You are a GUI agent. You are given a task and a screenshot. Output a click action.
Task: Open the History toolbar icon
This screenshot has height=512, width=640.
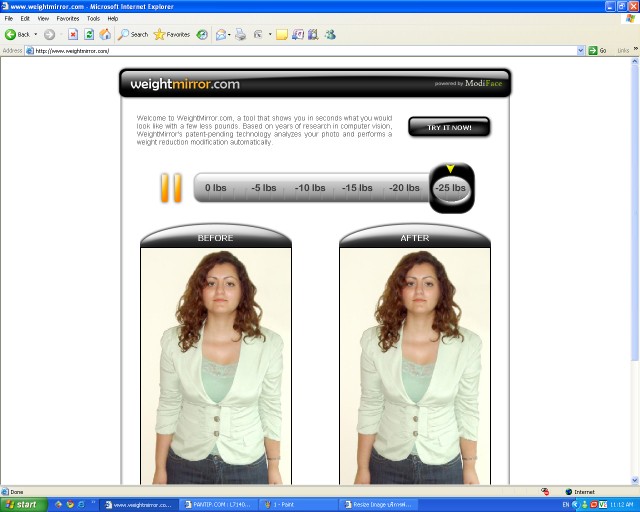pos(202,35)
